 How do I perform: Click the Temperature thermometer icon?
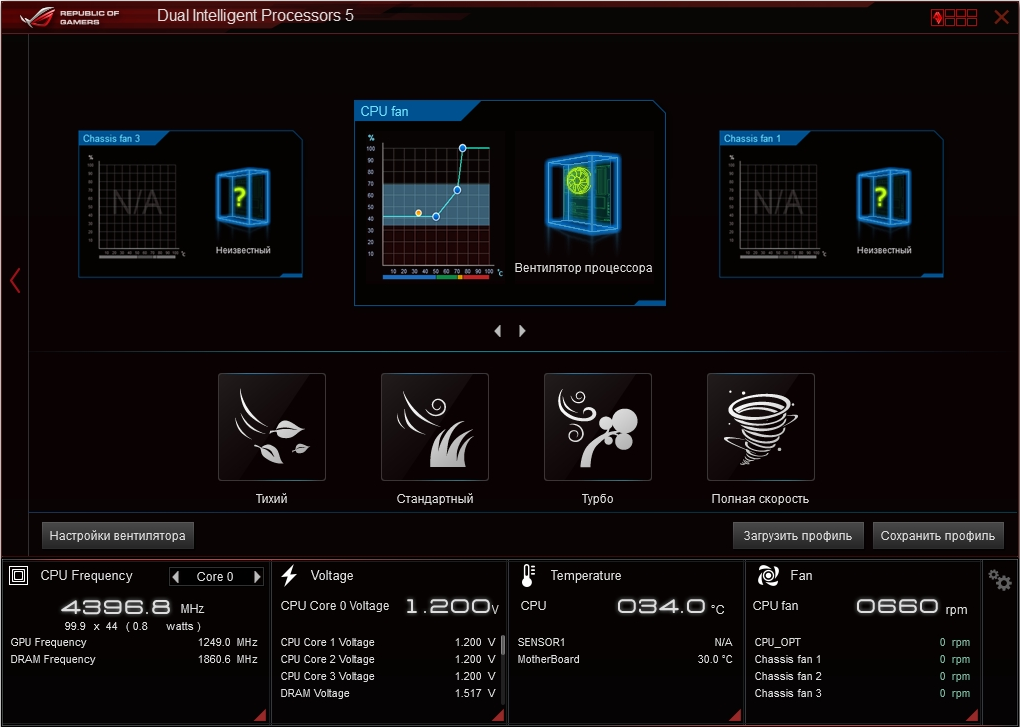(528, 575)
